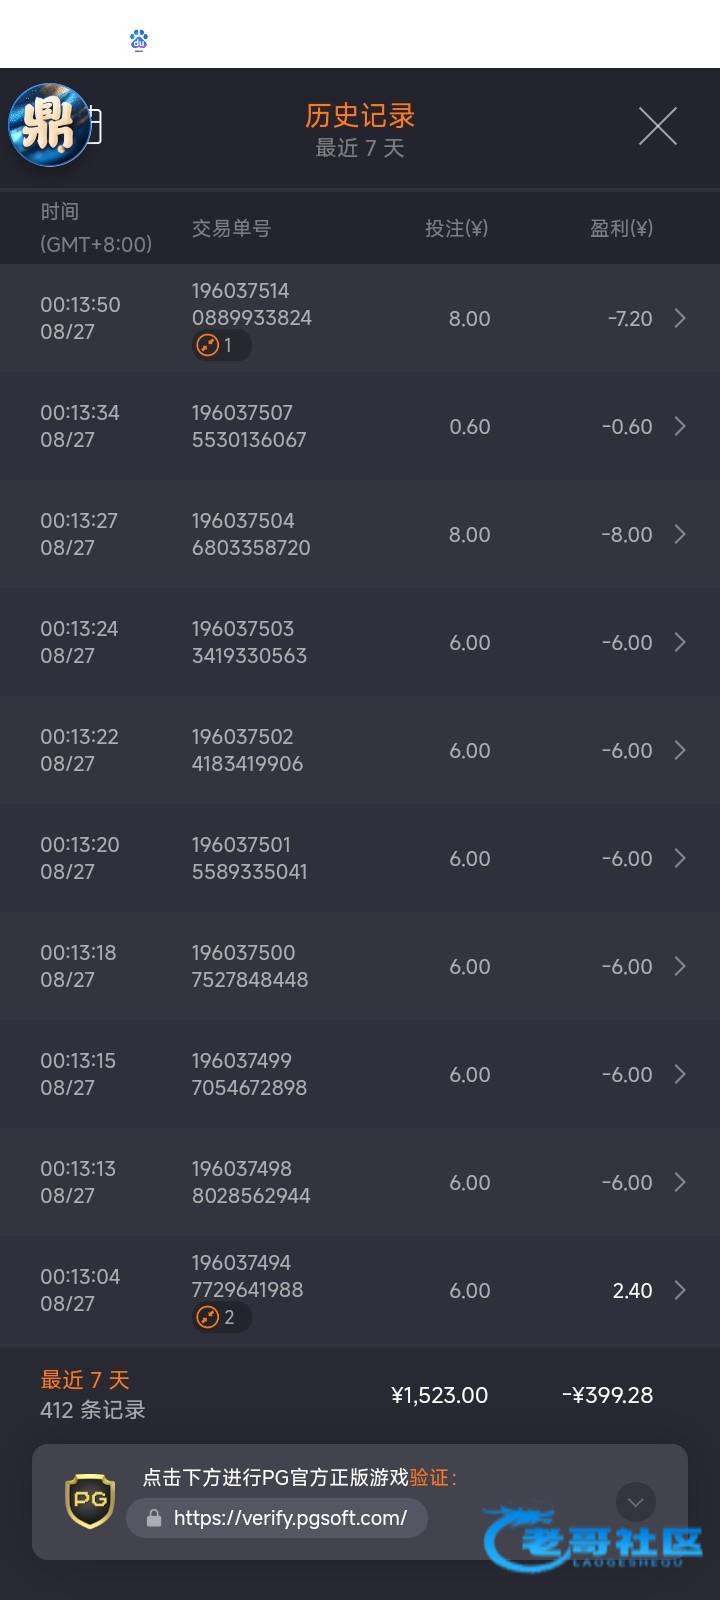Viewport: 720px width, 1600px height.
Task: Close the history records panel
Action: coord(657,126)
